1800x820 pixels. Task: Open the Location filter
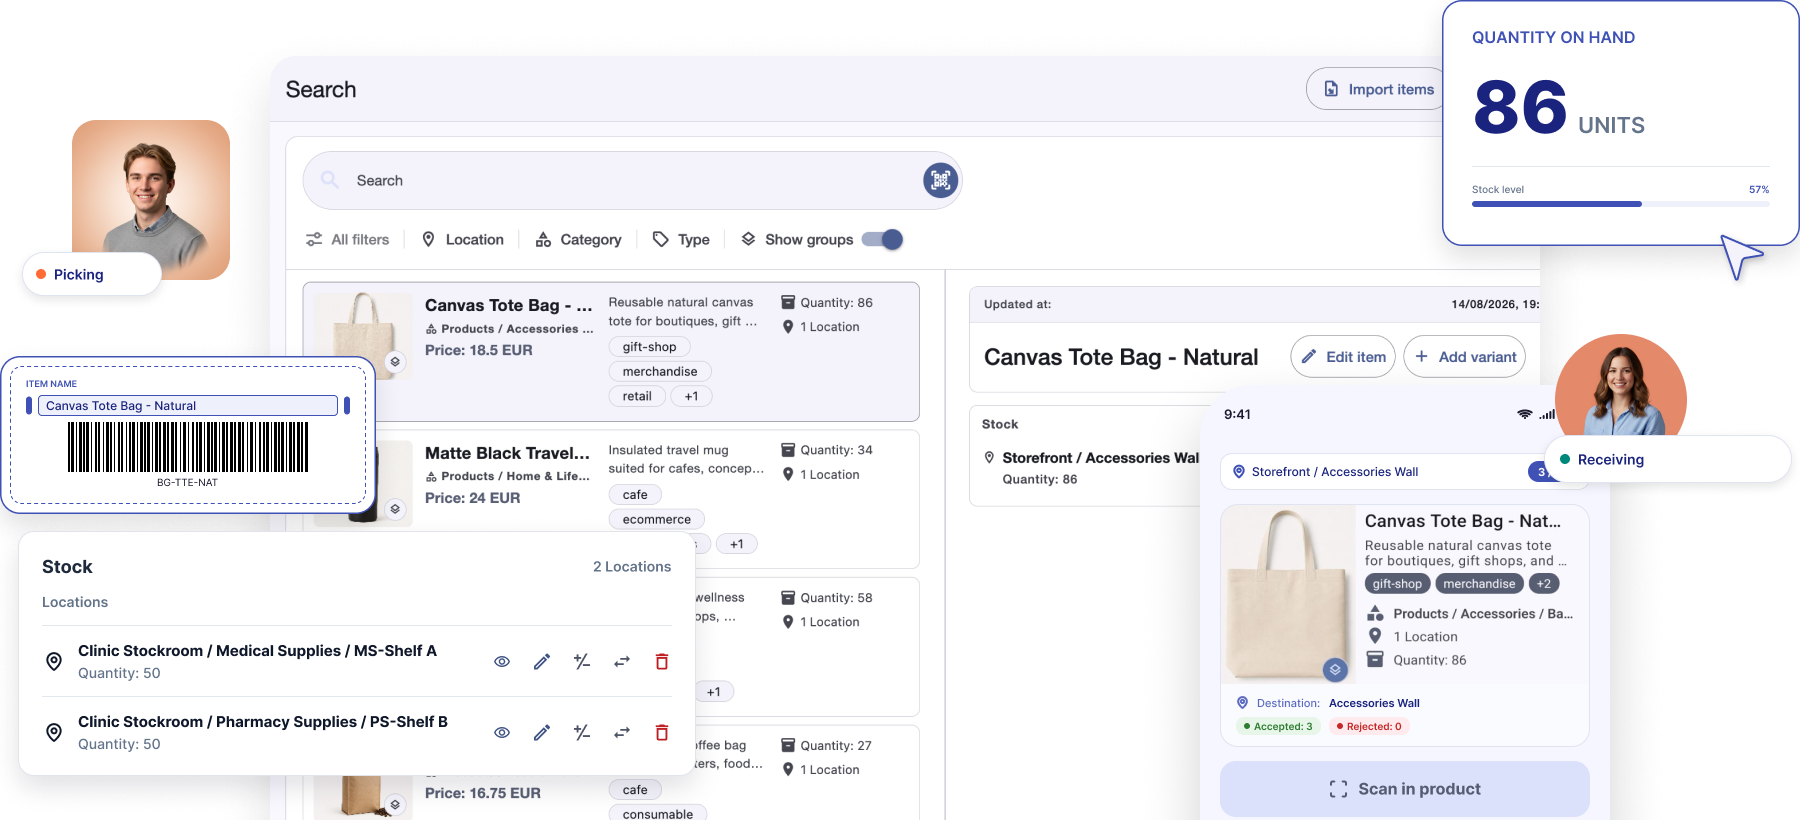tap(462, 240)
